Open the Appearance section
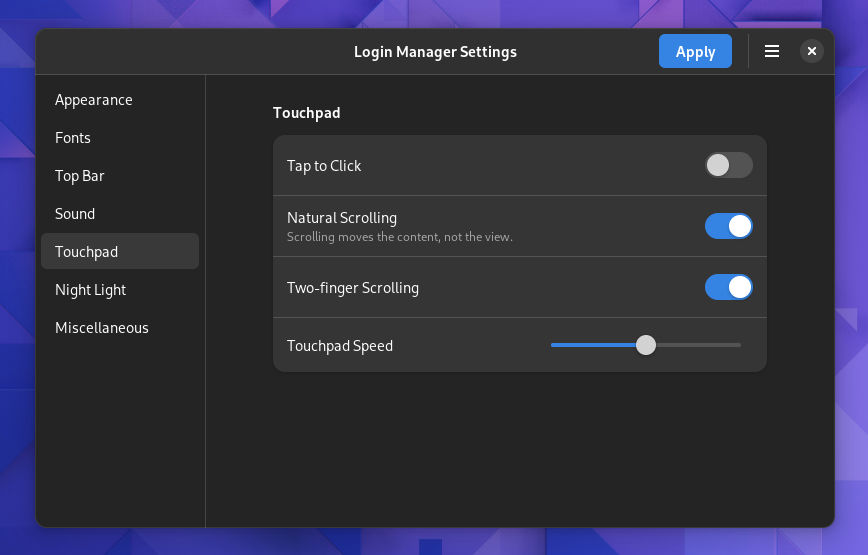 click(x=94, y=100)
